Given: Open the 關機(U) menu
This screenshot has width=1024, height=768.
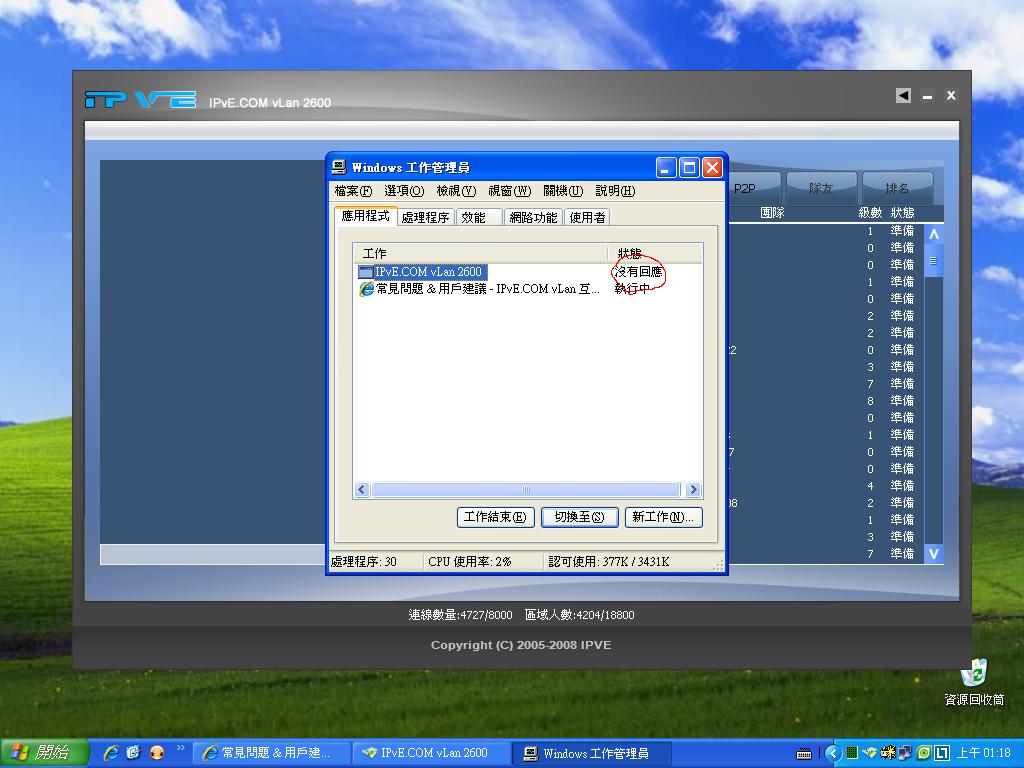Looking at the screenshot, I should [x=563, y=191].
